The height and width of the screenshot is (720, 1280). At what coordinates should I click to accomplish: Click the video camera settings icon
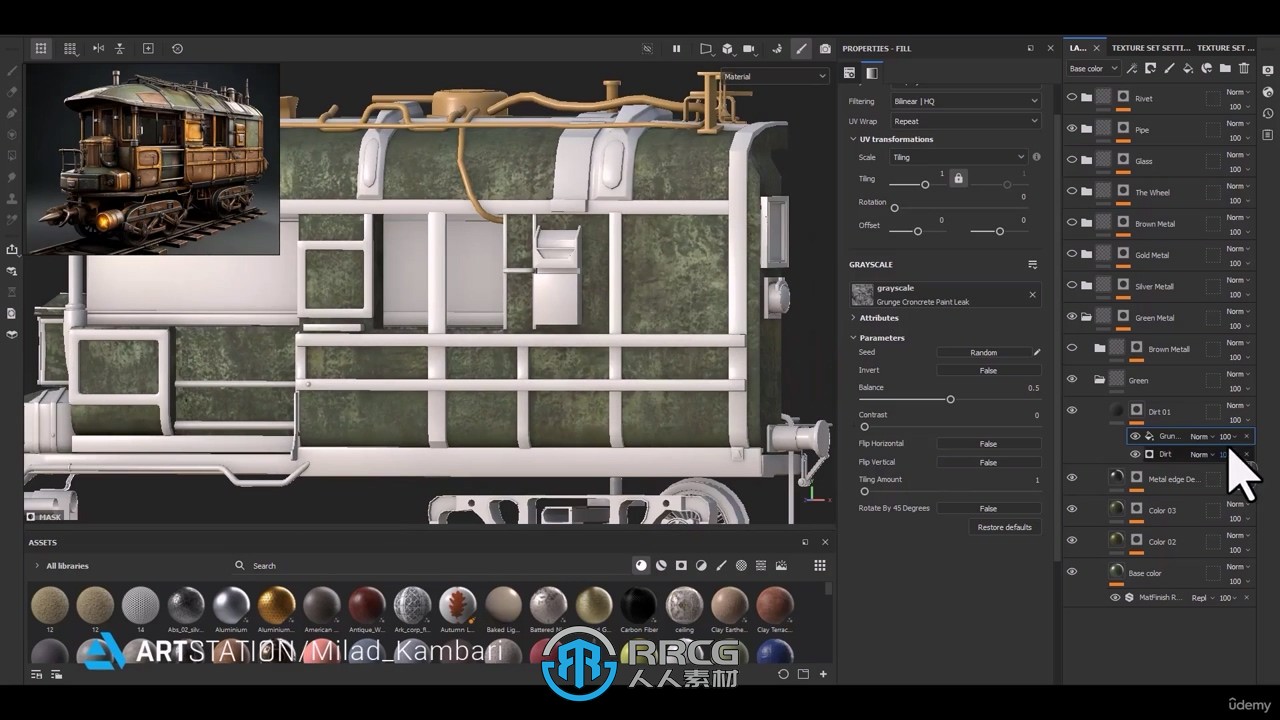[x=750, y=48]
